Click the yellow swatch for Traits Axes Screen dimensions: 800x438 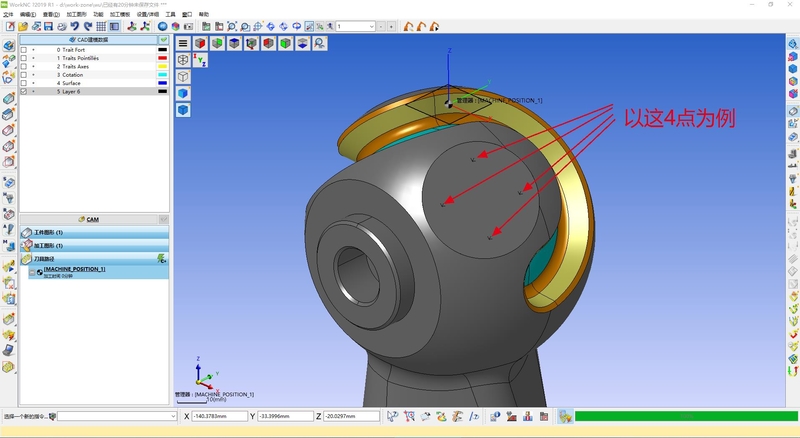(x=162, y=66)
